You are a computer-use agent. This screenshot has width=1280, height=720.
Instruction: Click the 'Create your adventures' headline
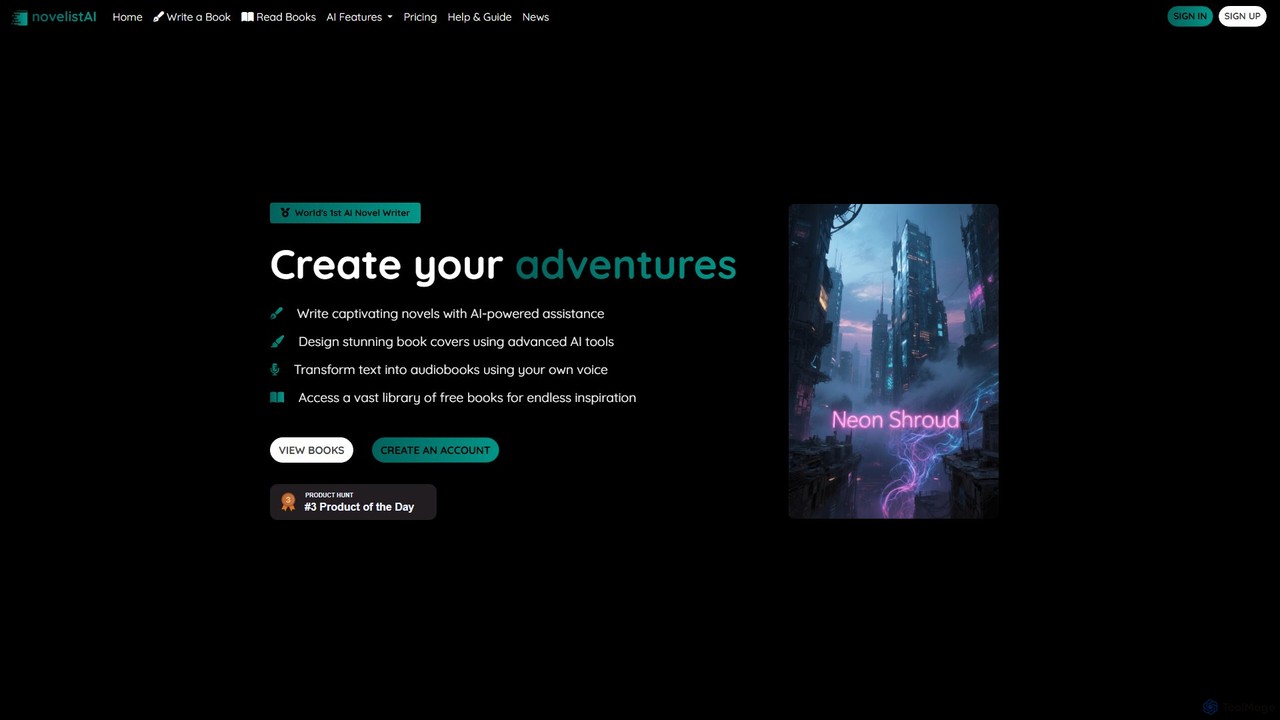(503, 264)
